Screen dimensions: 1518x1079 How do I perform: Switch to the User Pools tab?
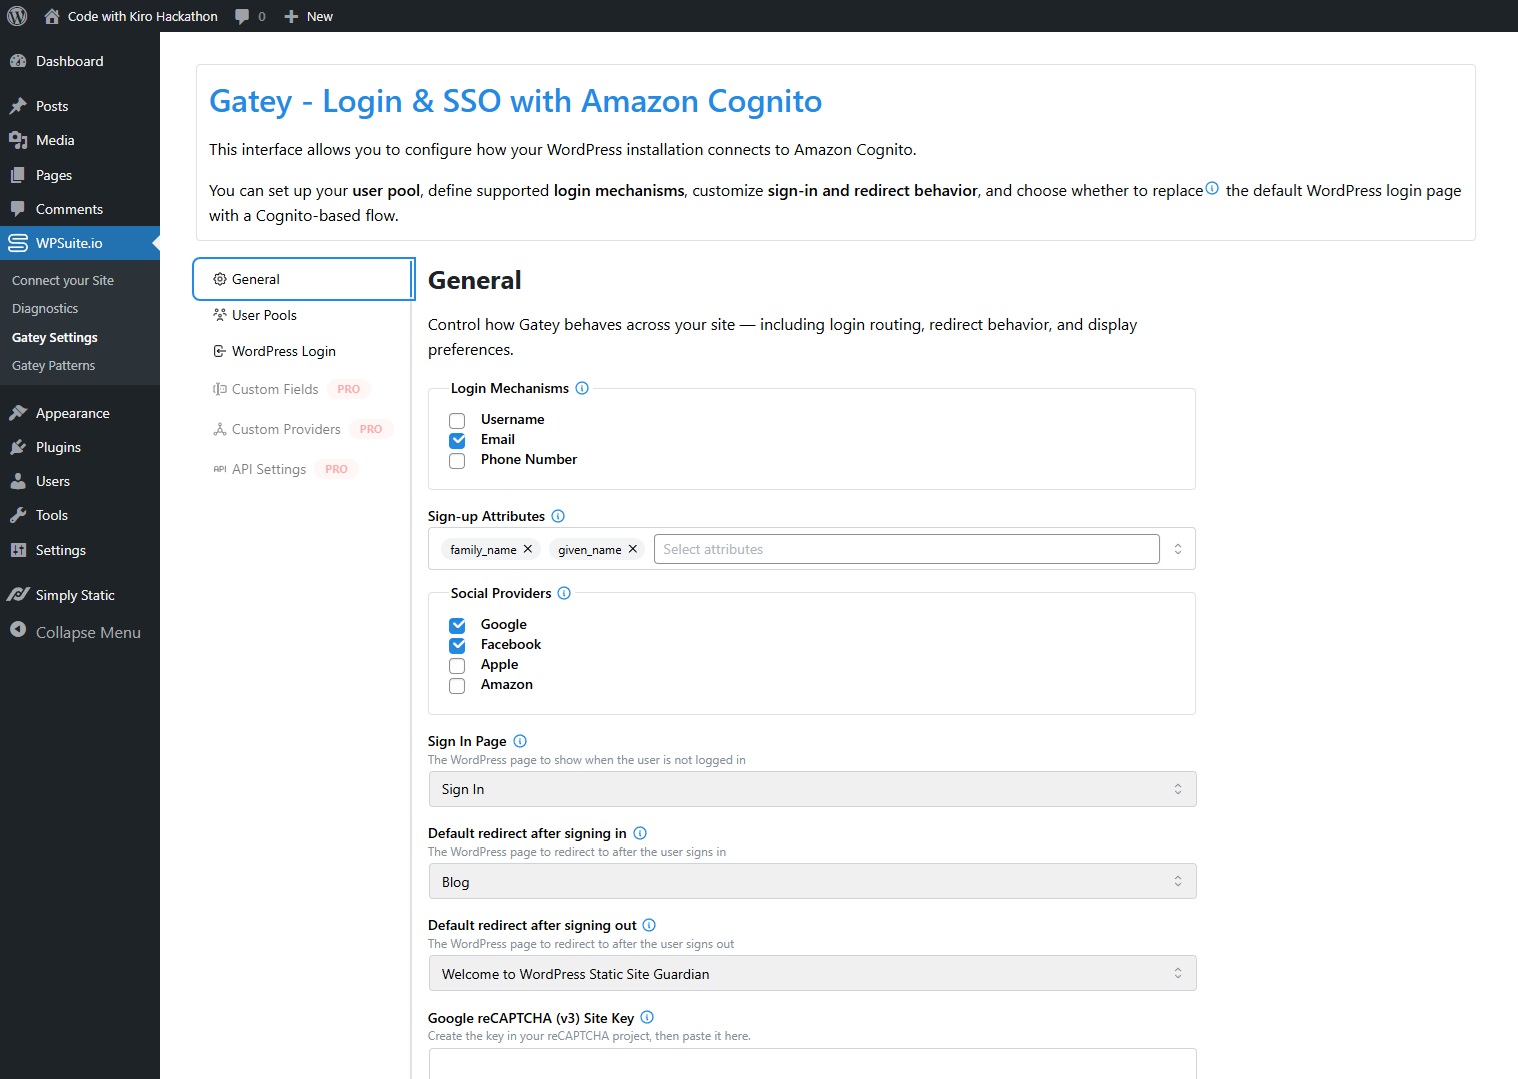pos(264,315)
